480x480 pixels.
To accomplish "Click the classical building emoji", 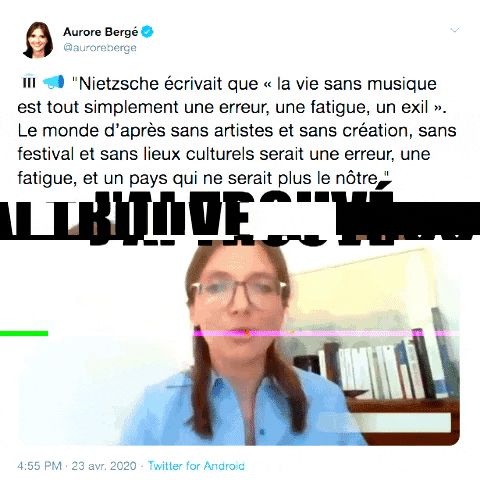I will coord(29,81).
